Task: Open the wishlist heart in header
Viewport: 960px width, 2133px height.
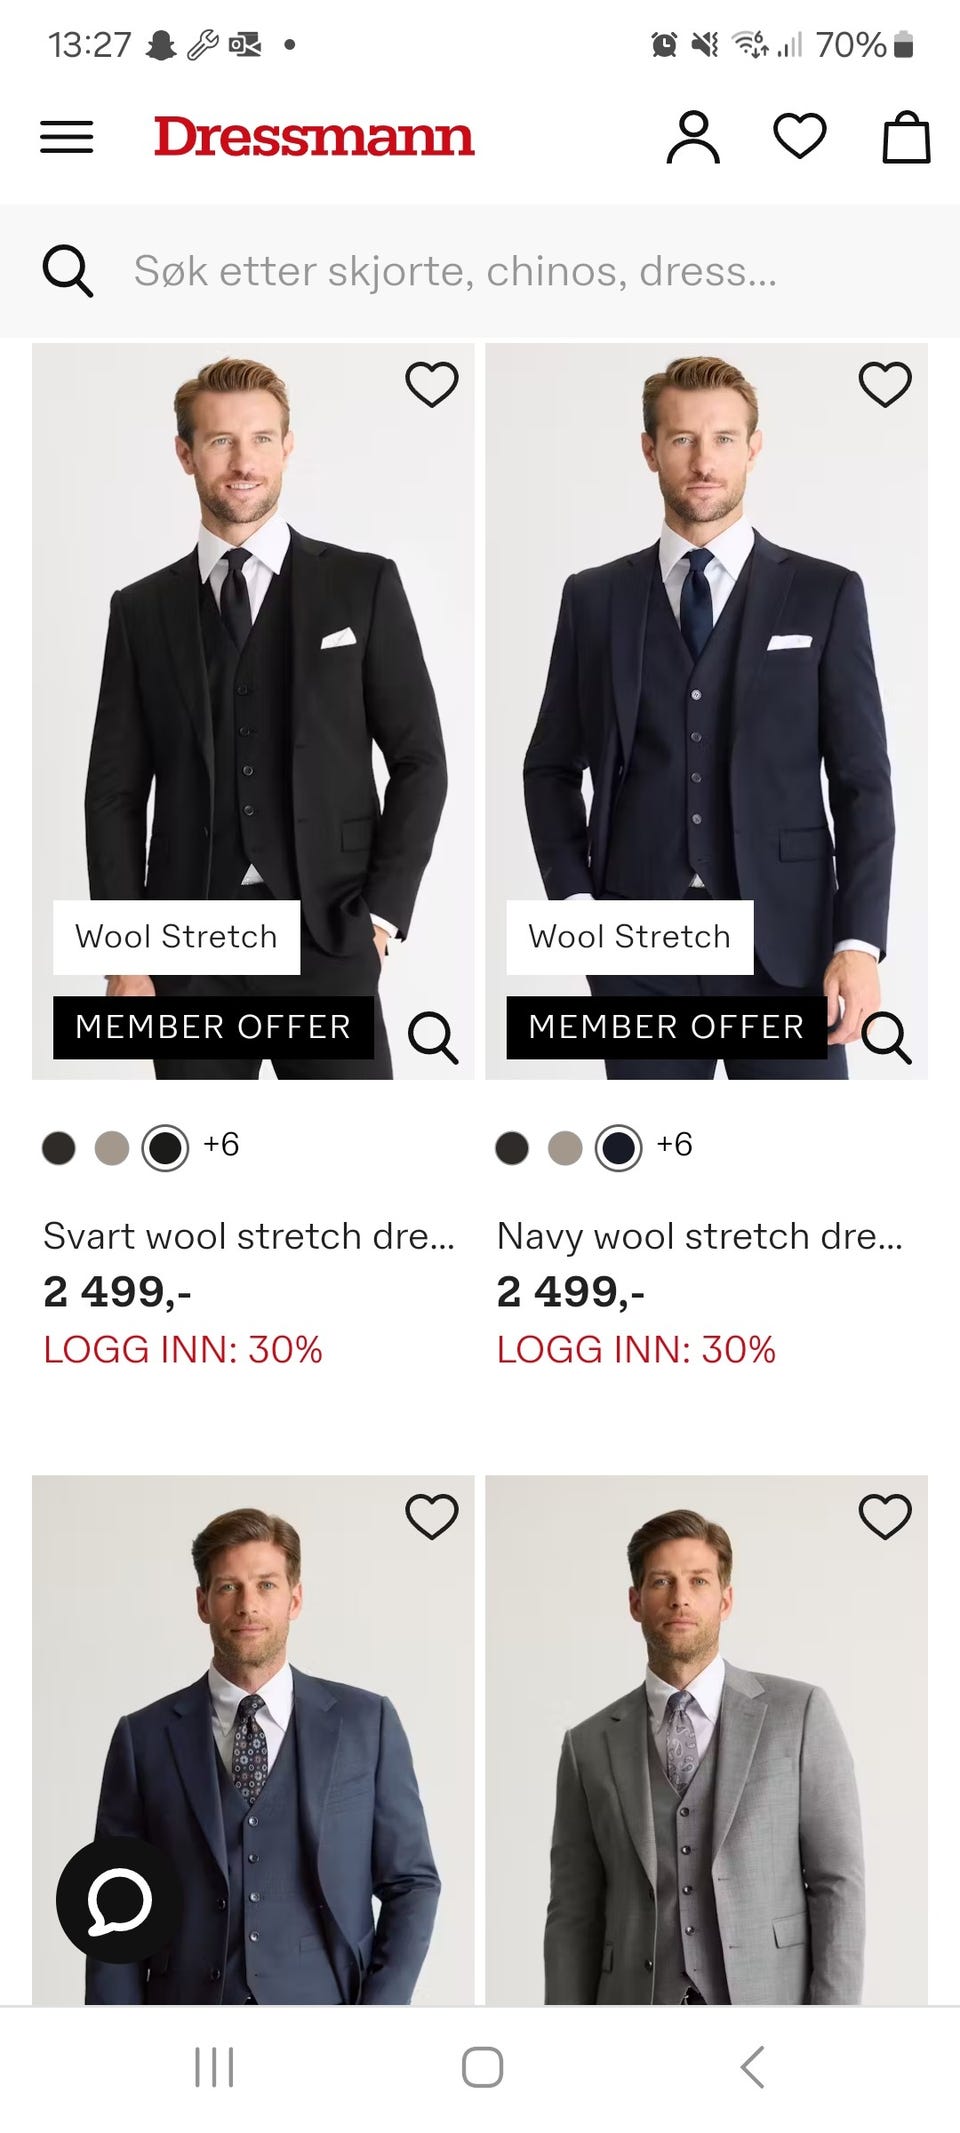Action: tap(800, 136)
